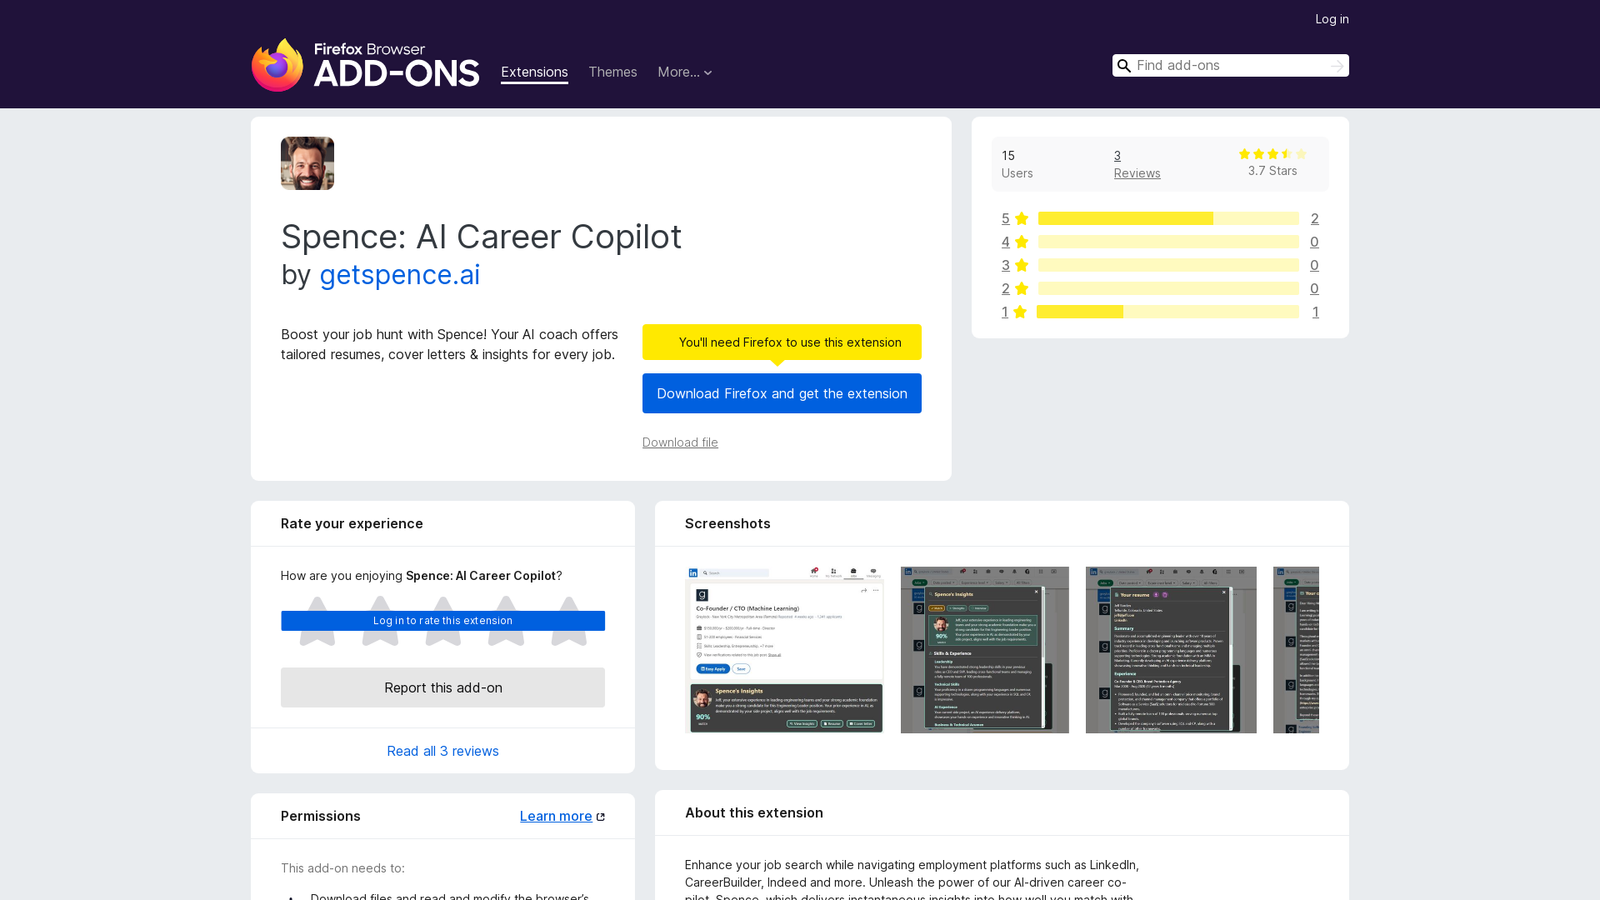Open the getspence.ai author link
This screenshot has height=900, width=1600.
tap(400, 275)
